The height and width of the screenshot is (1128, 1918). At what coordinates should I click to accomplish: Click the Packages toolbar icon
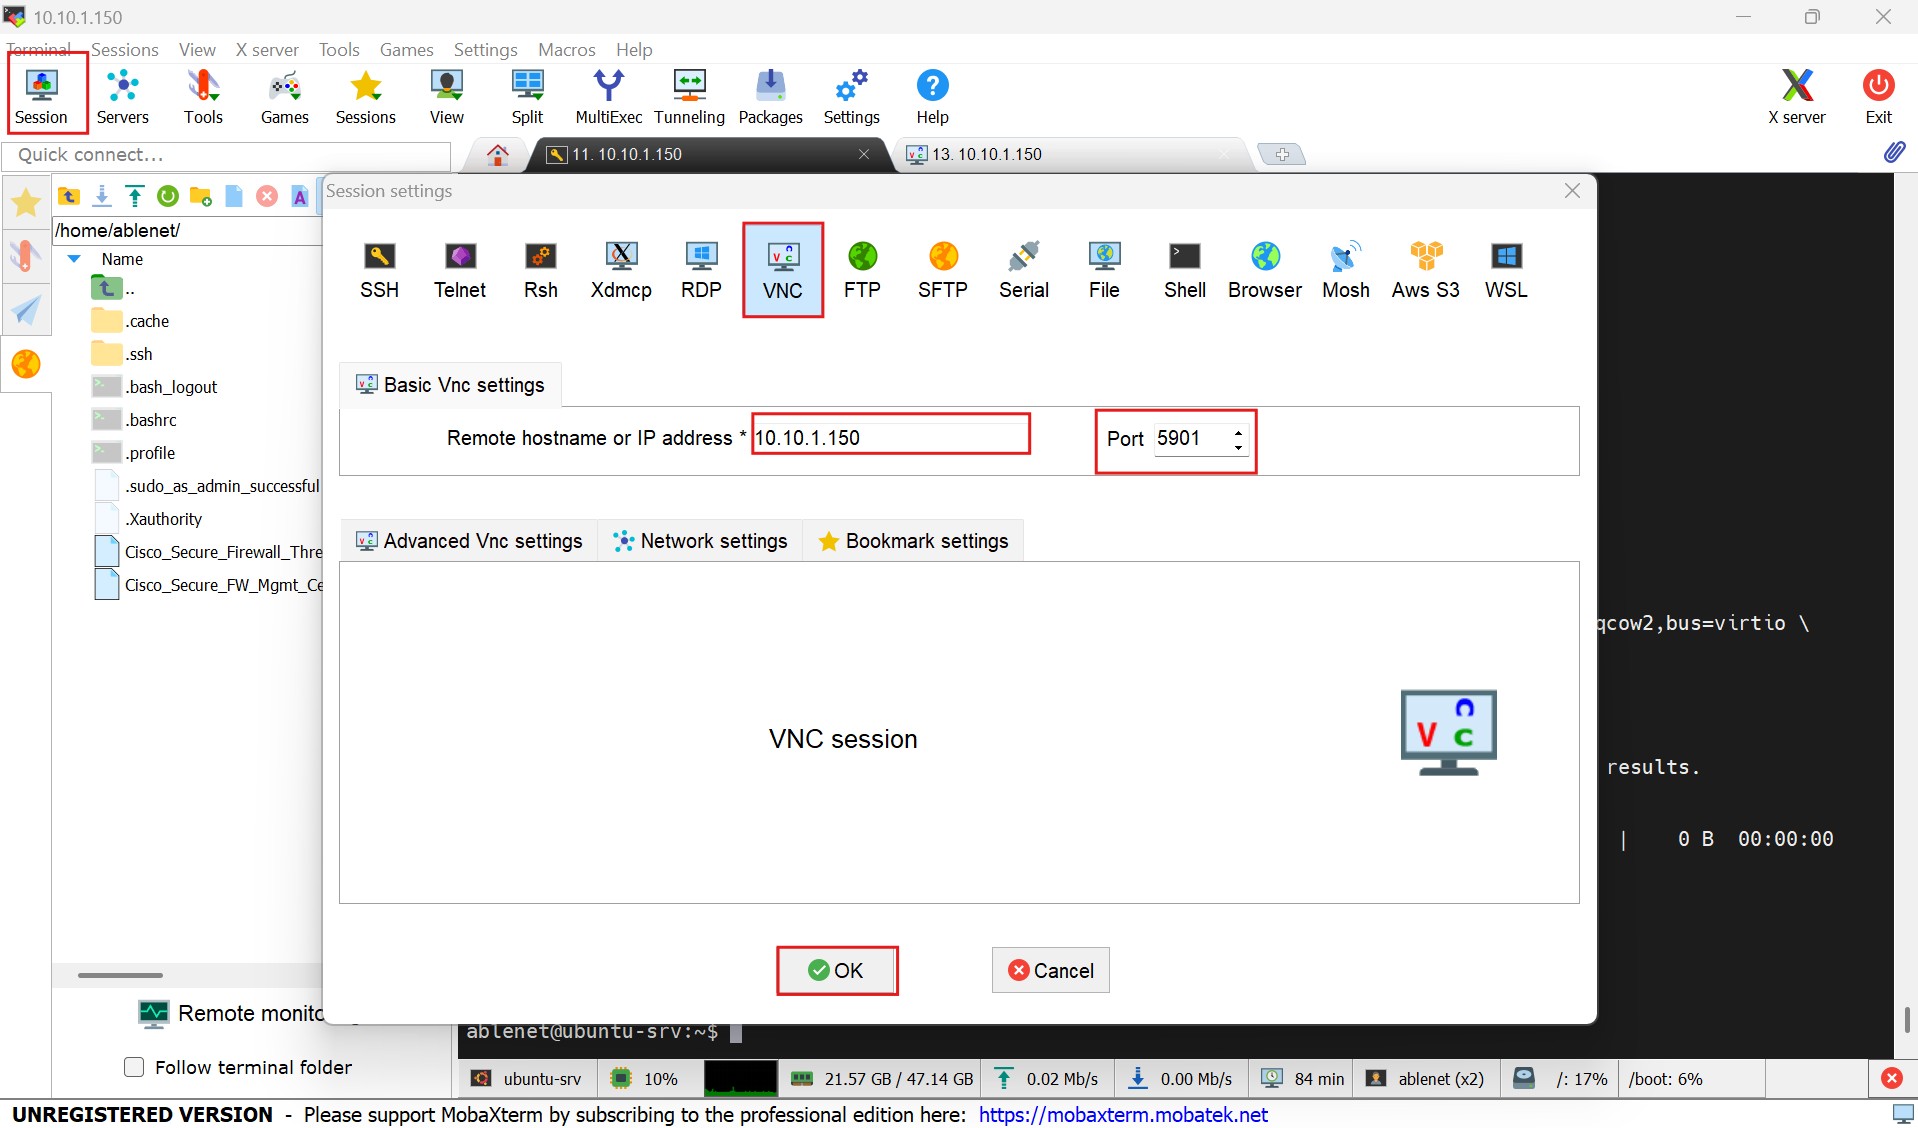click(770, 97)
